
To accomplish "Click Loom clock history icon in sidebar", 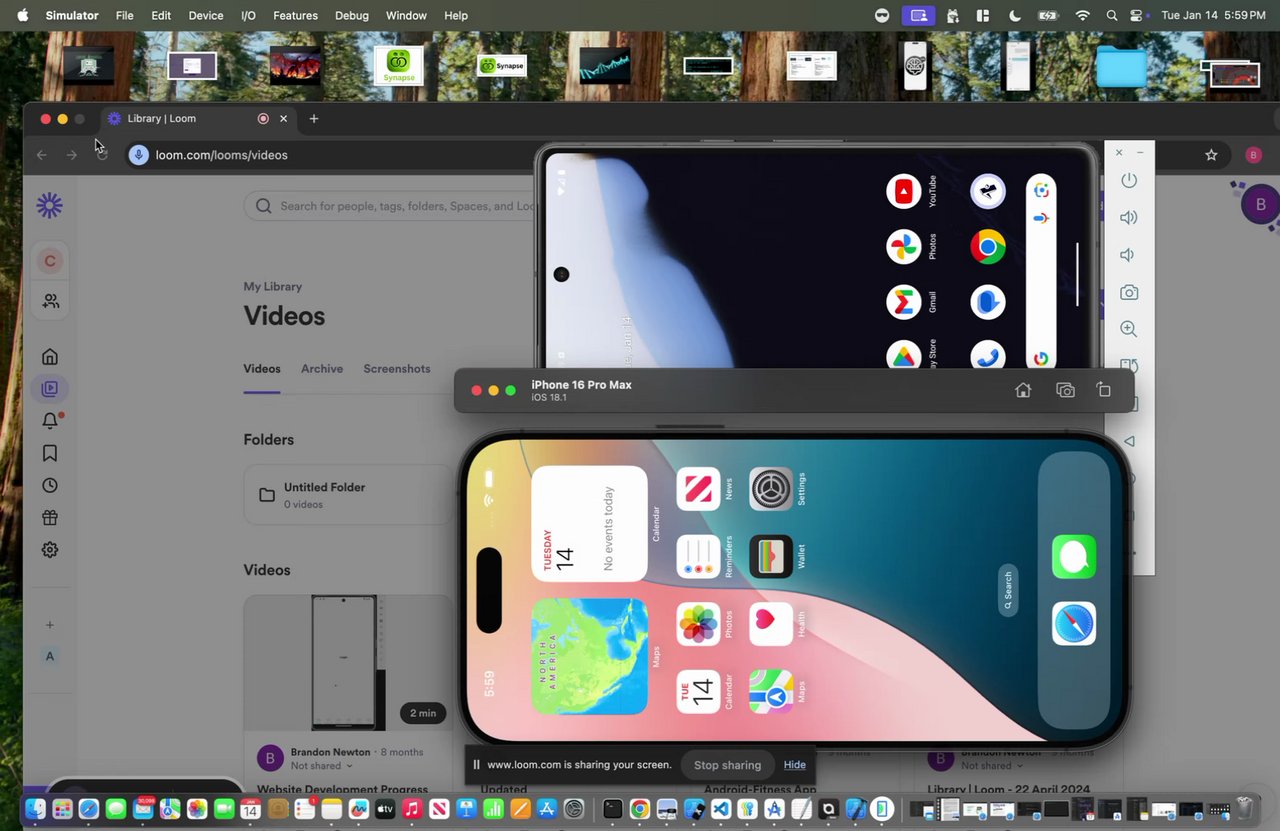I will point(50,486).
